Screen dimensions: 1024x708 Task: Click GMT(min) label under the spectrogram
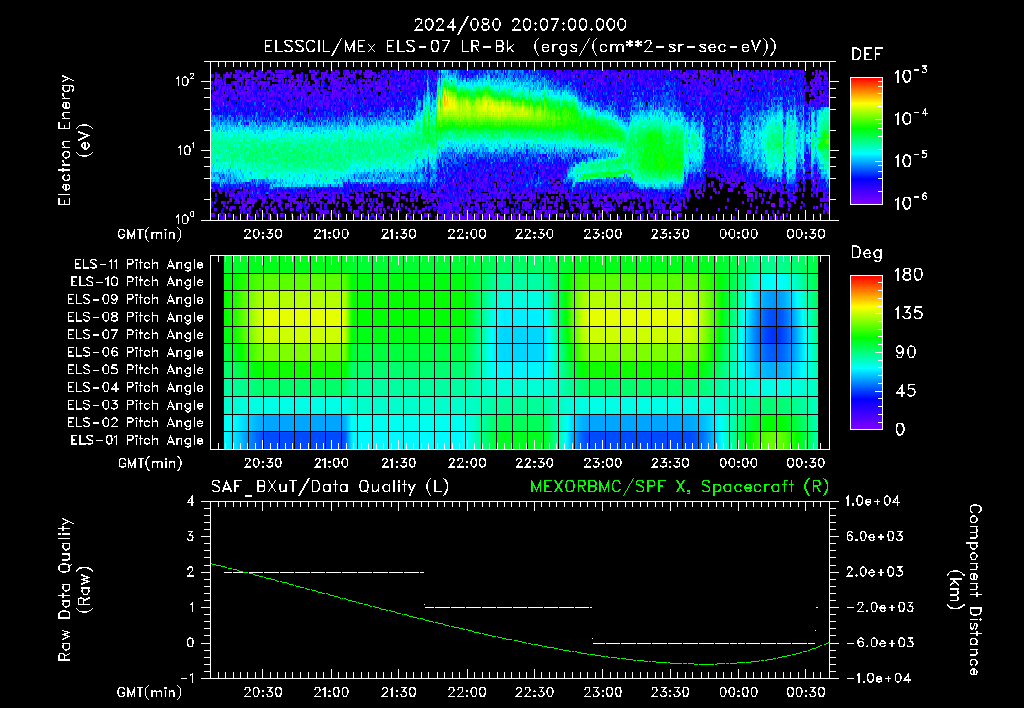point(150,234)
